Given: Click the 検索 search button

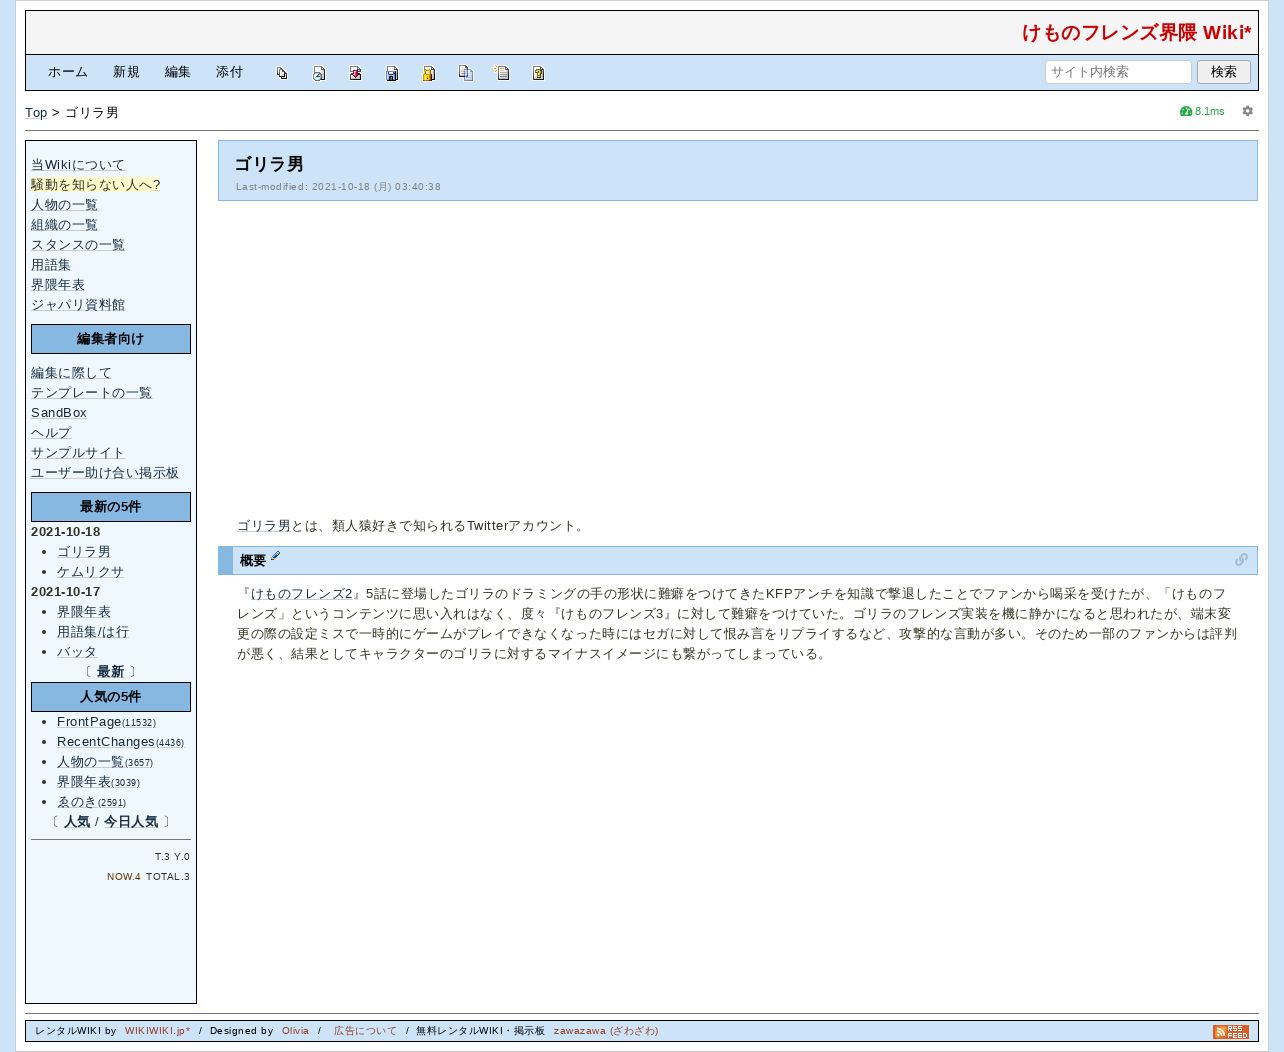Looking at the screenshot, I should coord(1224,72).
